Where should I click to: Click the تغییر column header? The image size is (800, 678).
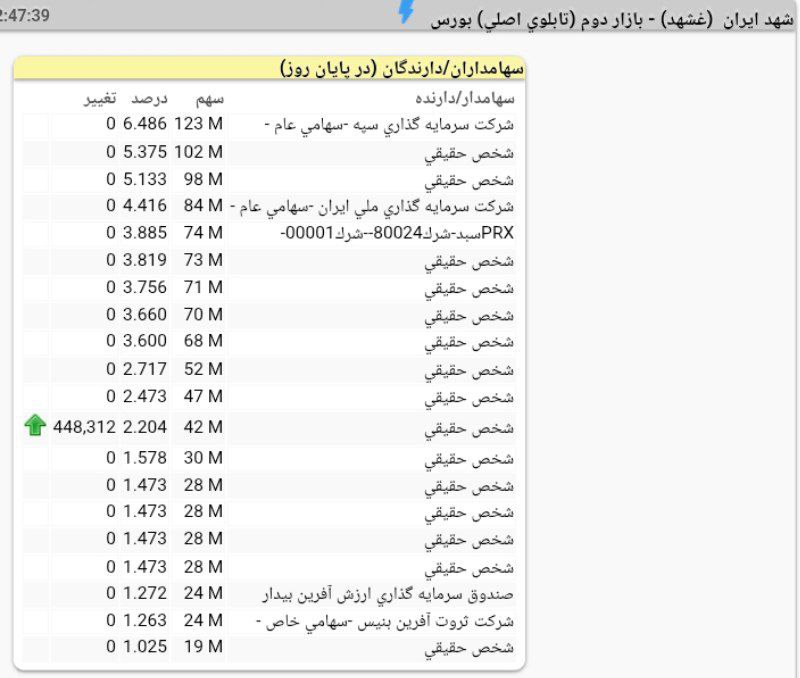pyautogui.click(x=98, y=98)
